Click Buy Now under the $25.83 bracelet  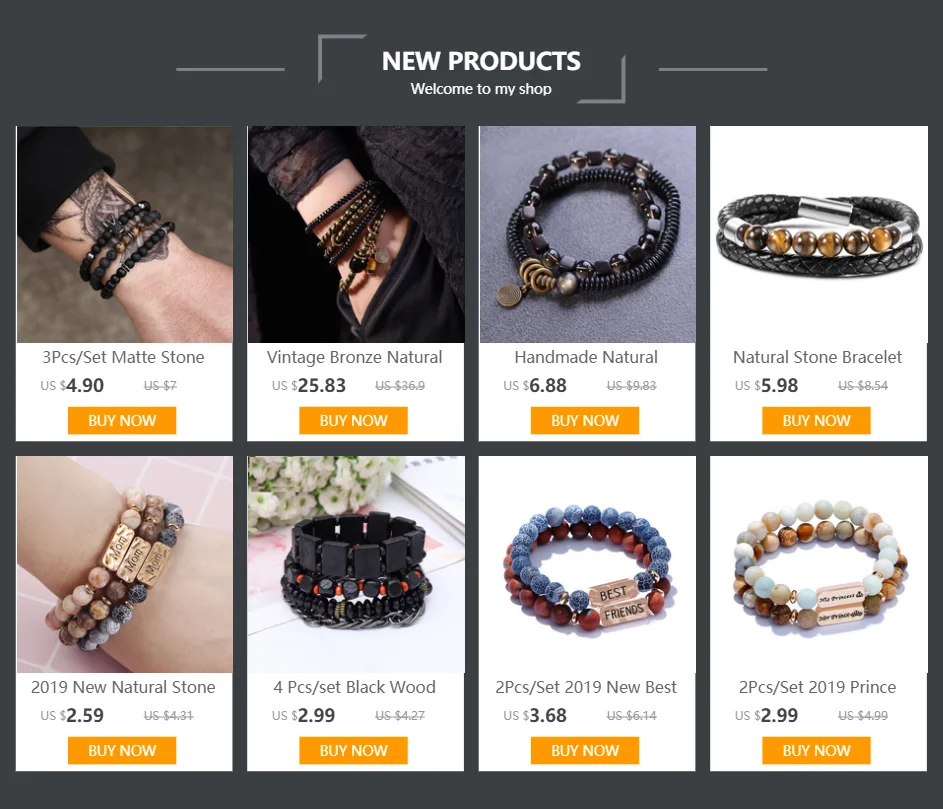coord(354,420)
